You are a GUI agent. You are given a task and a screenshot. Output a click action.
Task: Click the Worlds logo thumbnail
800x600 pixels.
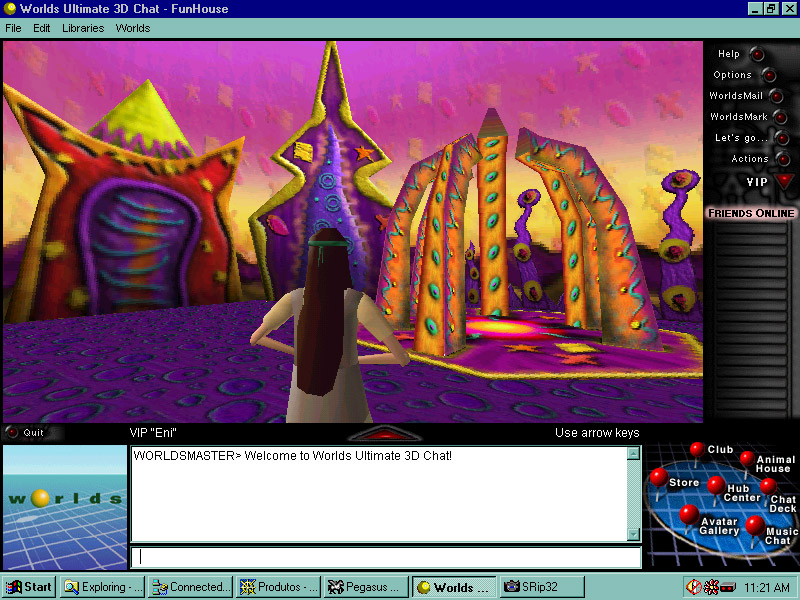tap(65, 507)
